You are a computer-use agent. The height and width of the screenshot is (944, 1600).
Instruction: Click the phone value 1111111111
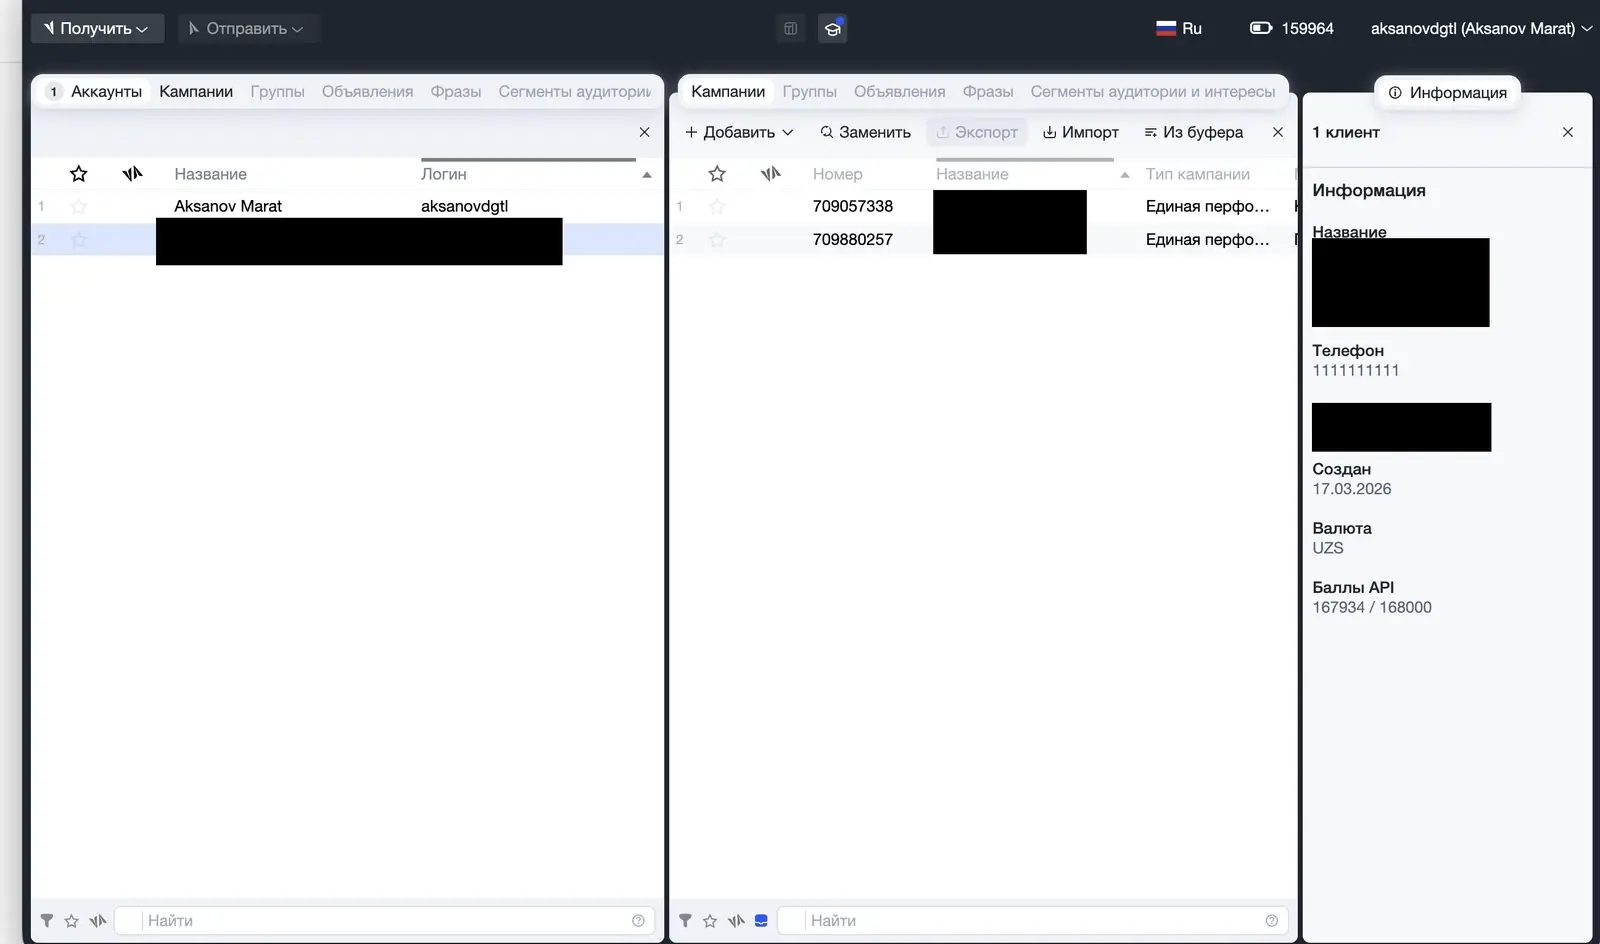1355,370
